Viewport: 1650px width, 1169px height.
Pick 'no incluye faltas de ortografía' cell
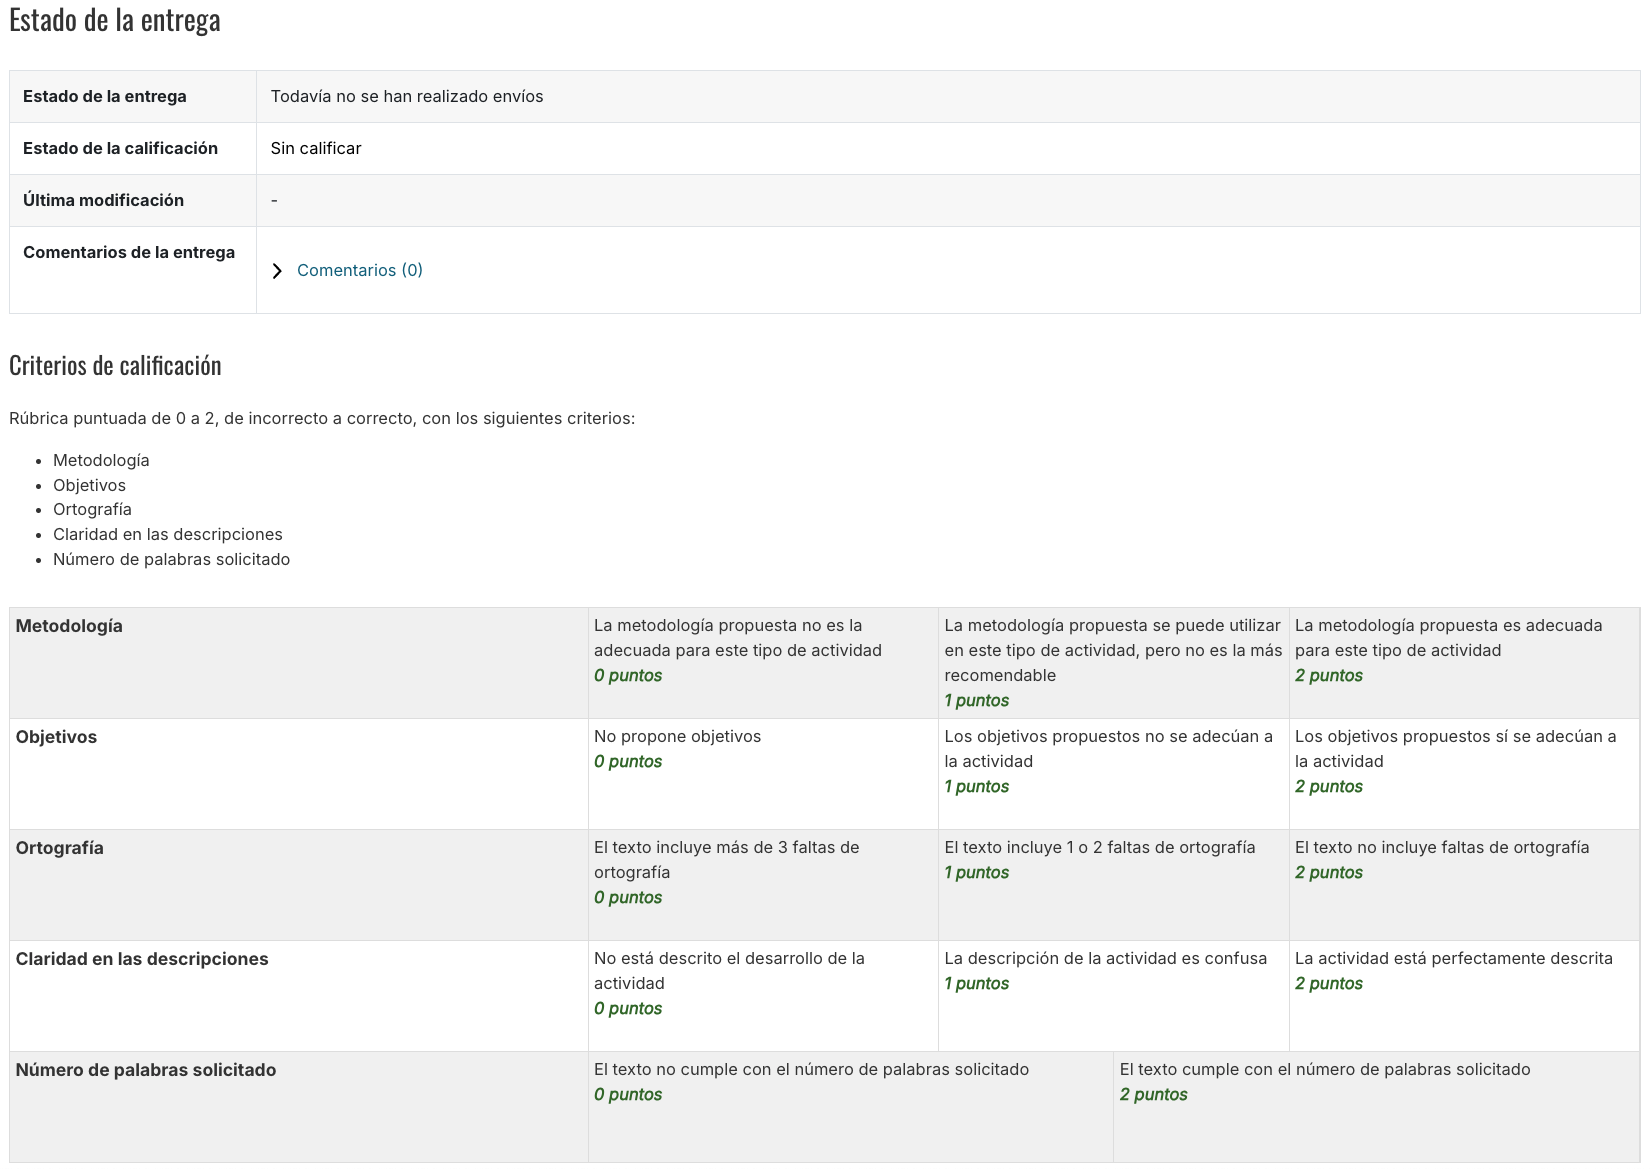1463,884
